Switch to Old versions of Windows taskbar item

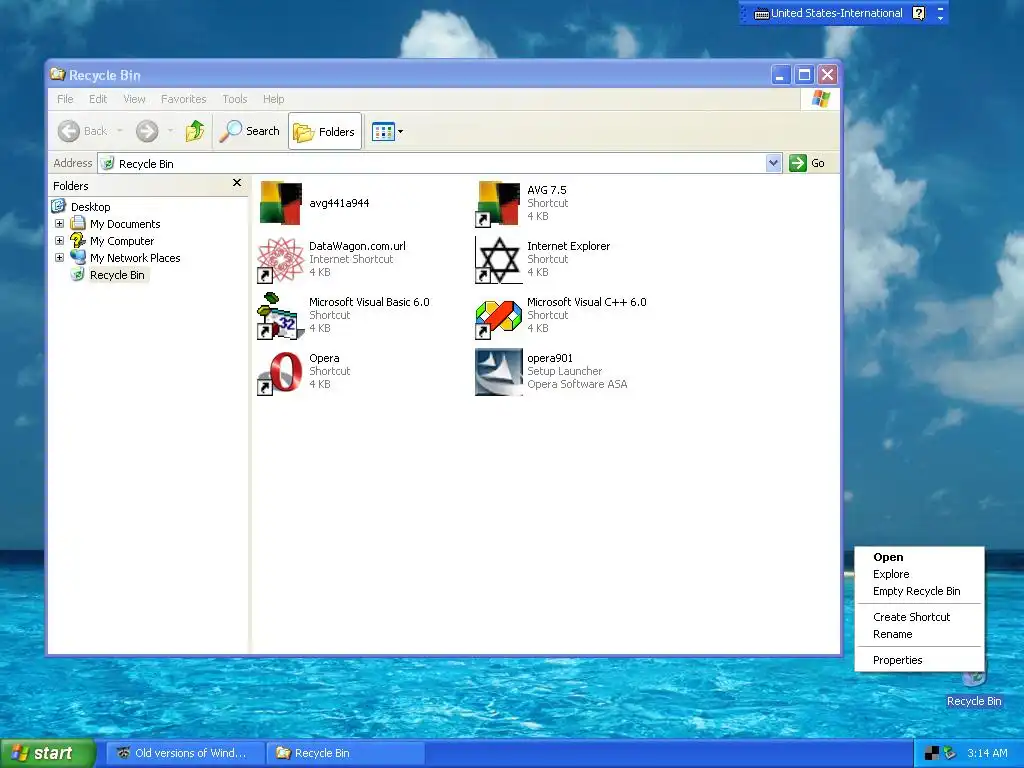click(x=185, y=753)
